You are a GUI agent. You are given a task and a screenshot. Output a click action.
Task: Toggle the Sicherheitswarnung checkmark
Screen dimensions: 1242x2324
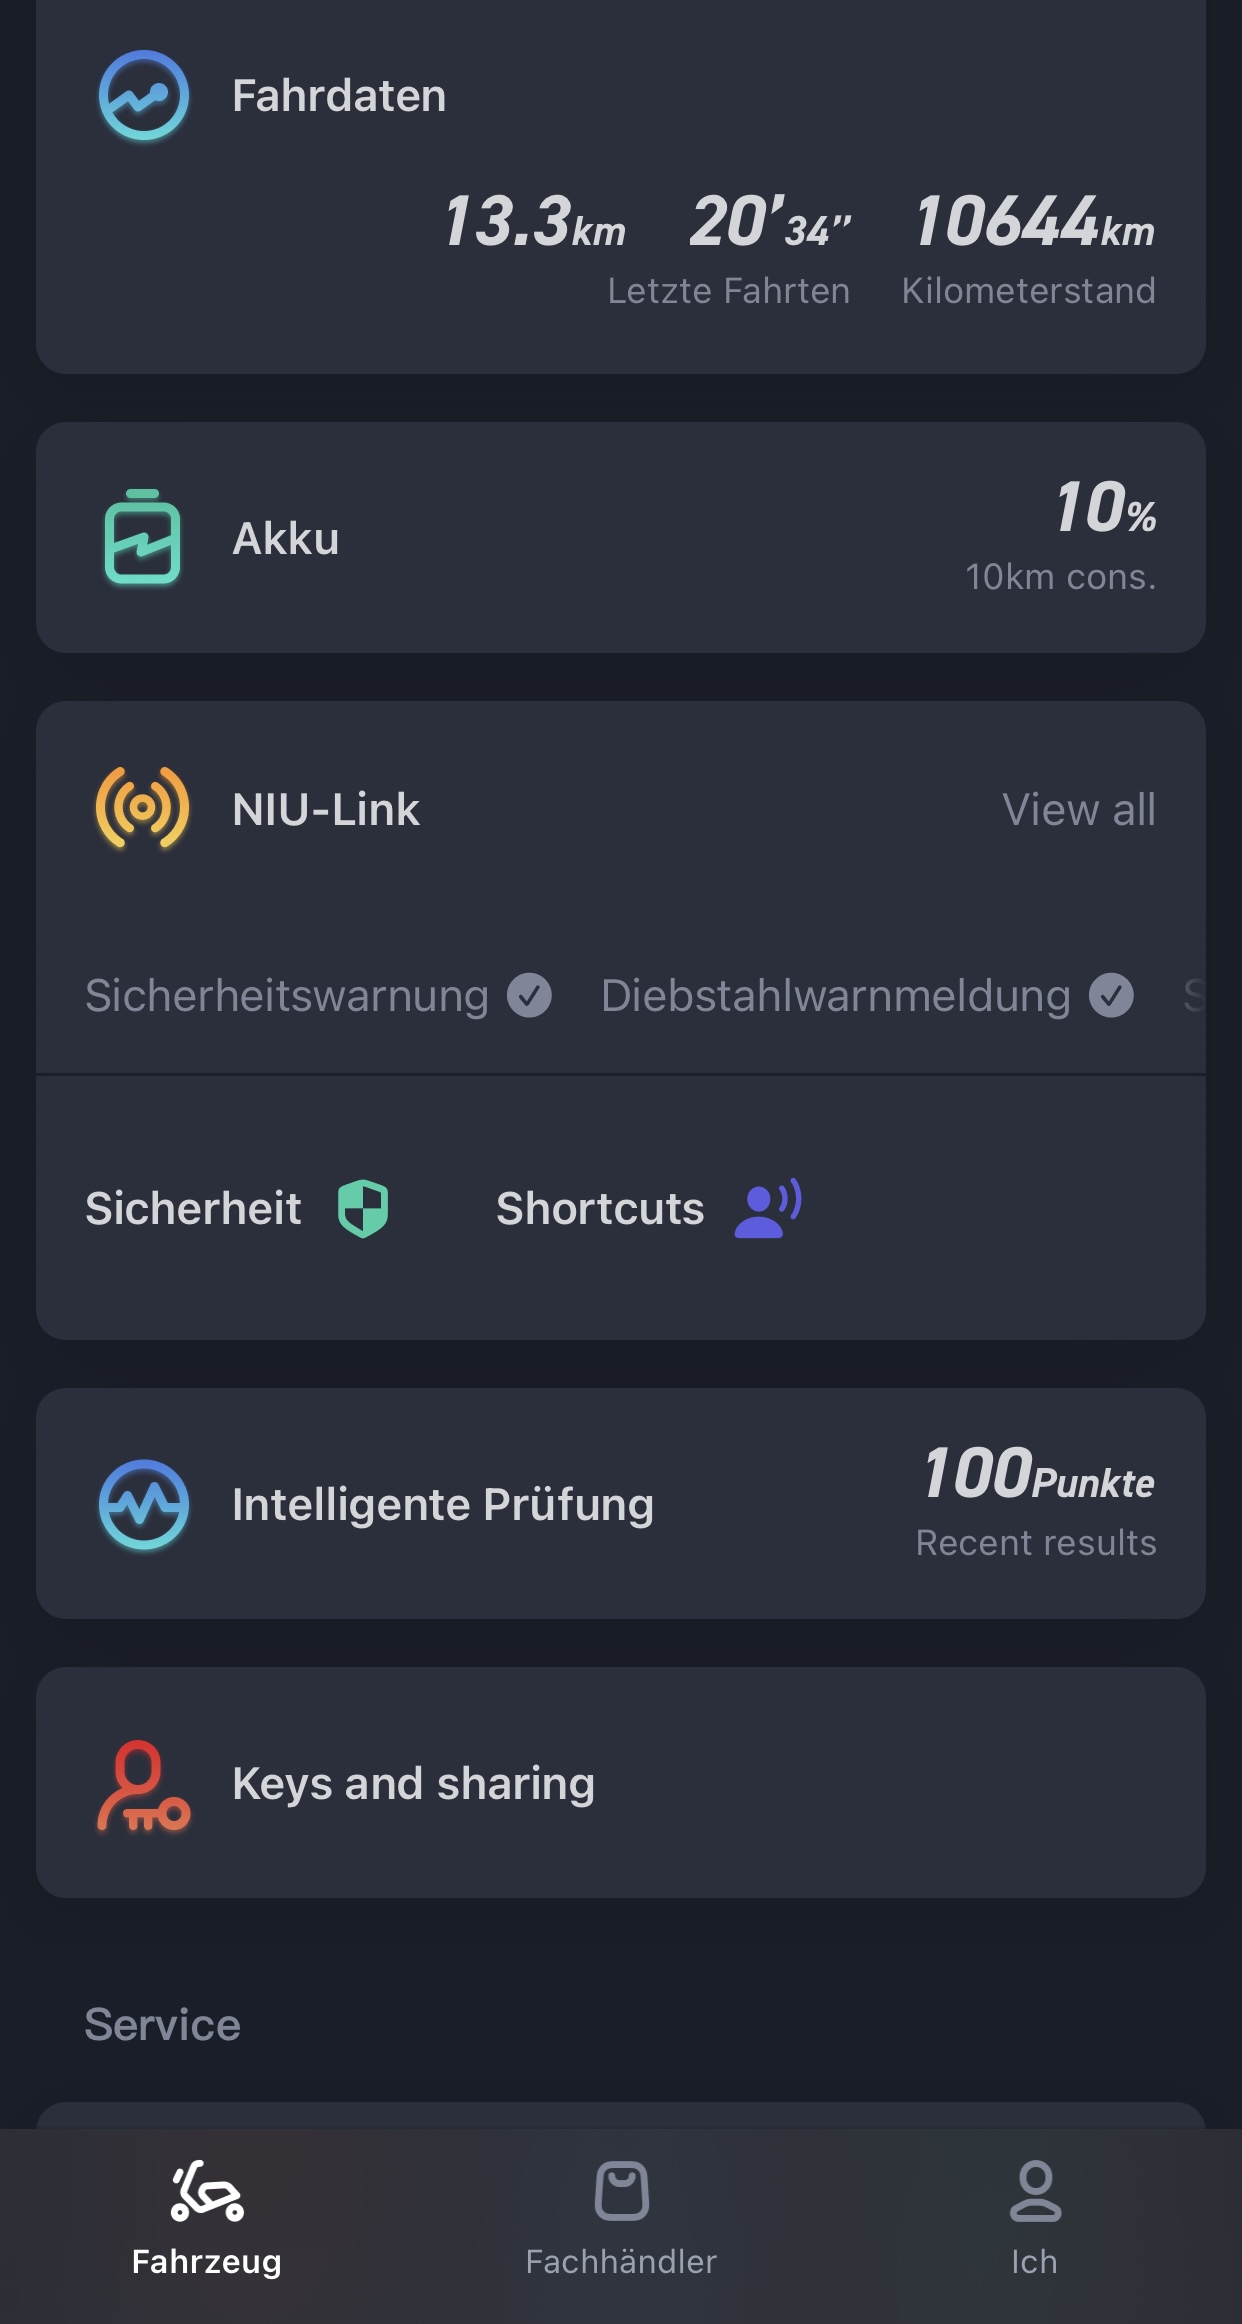(x=529, y=995)
